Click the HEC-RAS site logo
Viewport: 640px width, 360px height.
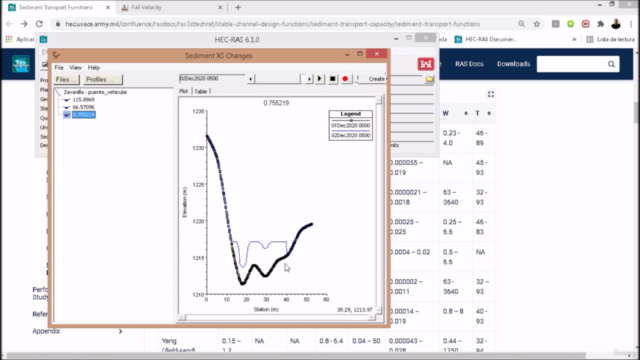[x=20, y=64]
